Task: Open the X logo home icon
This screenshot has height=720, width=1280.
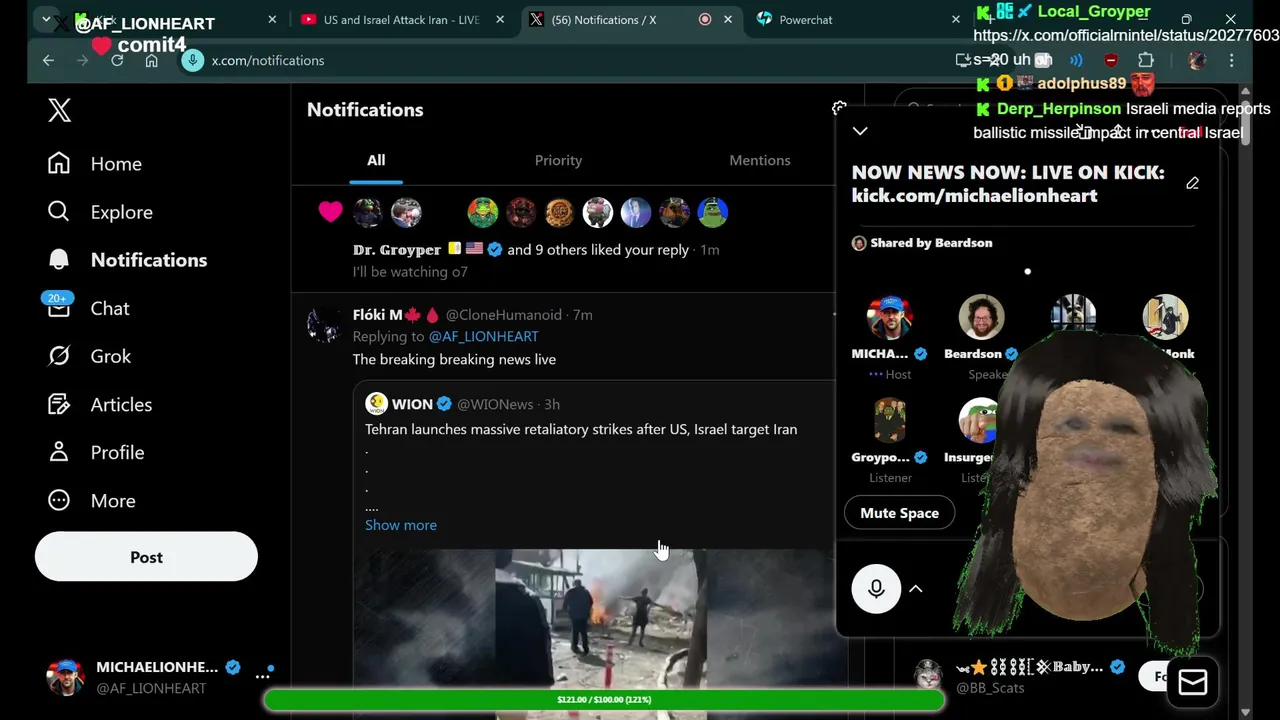Action: click(x=59, y=110)
